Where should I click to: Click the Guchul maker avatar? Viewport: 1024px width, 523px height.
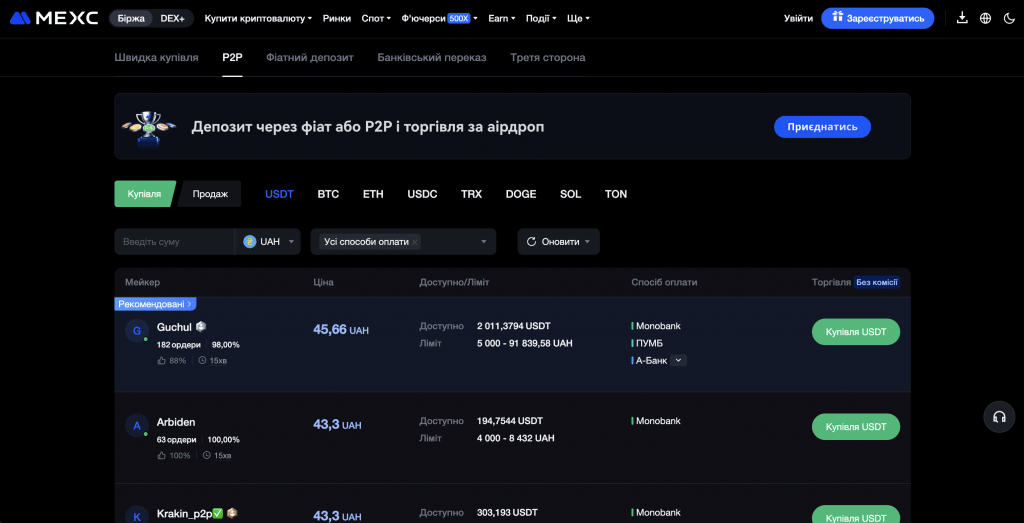click(137, 332)
